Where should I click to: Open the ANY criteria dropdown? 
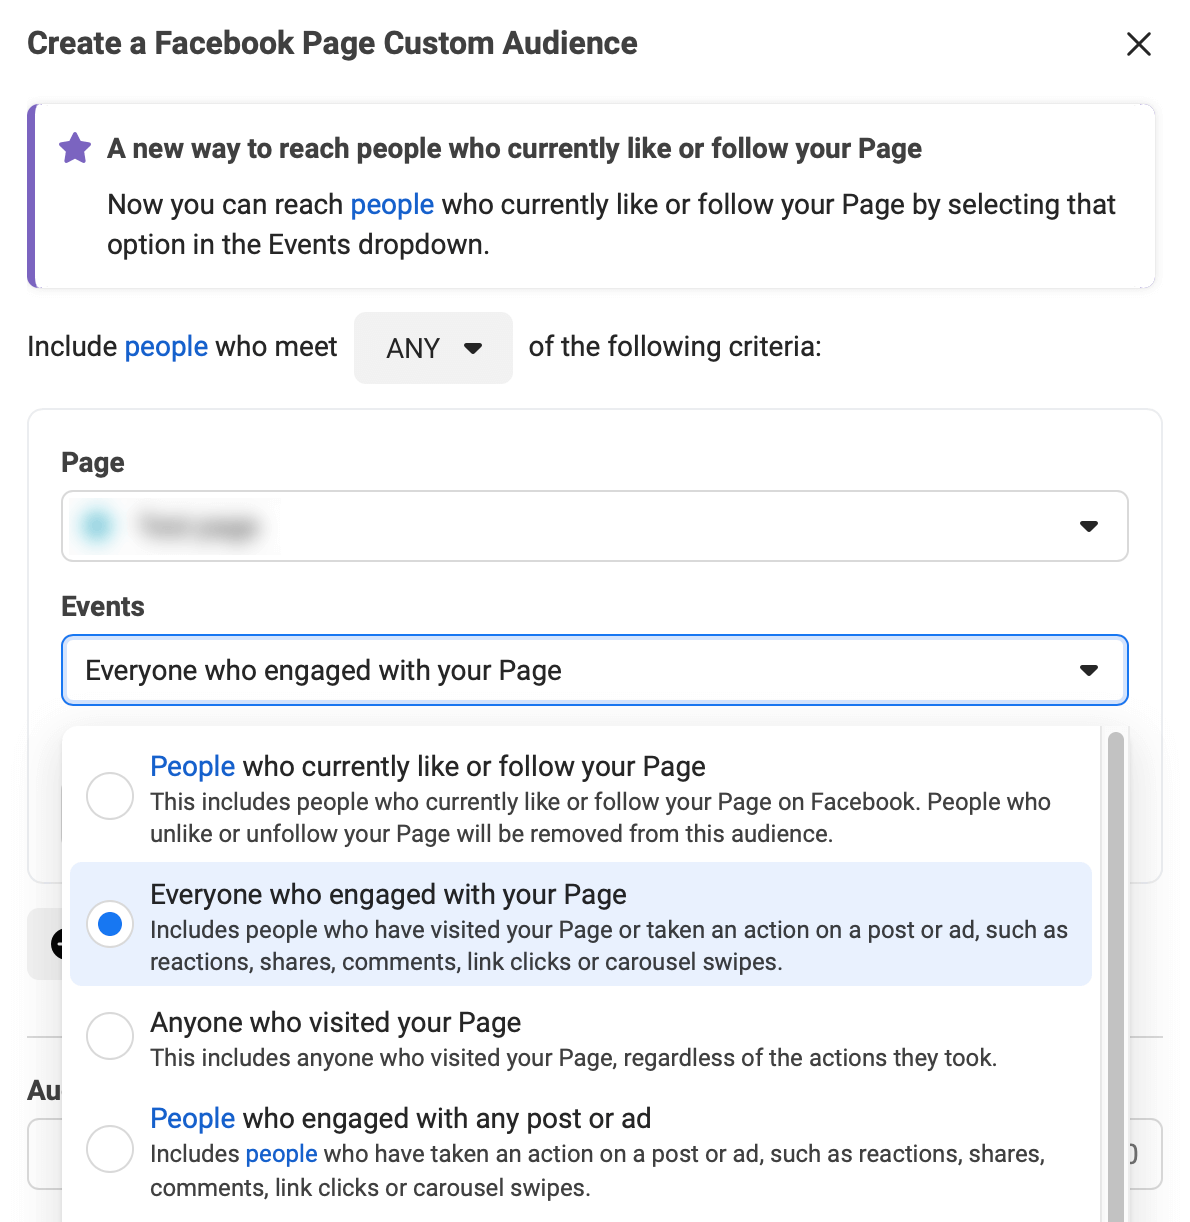pos(433,348)
